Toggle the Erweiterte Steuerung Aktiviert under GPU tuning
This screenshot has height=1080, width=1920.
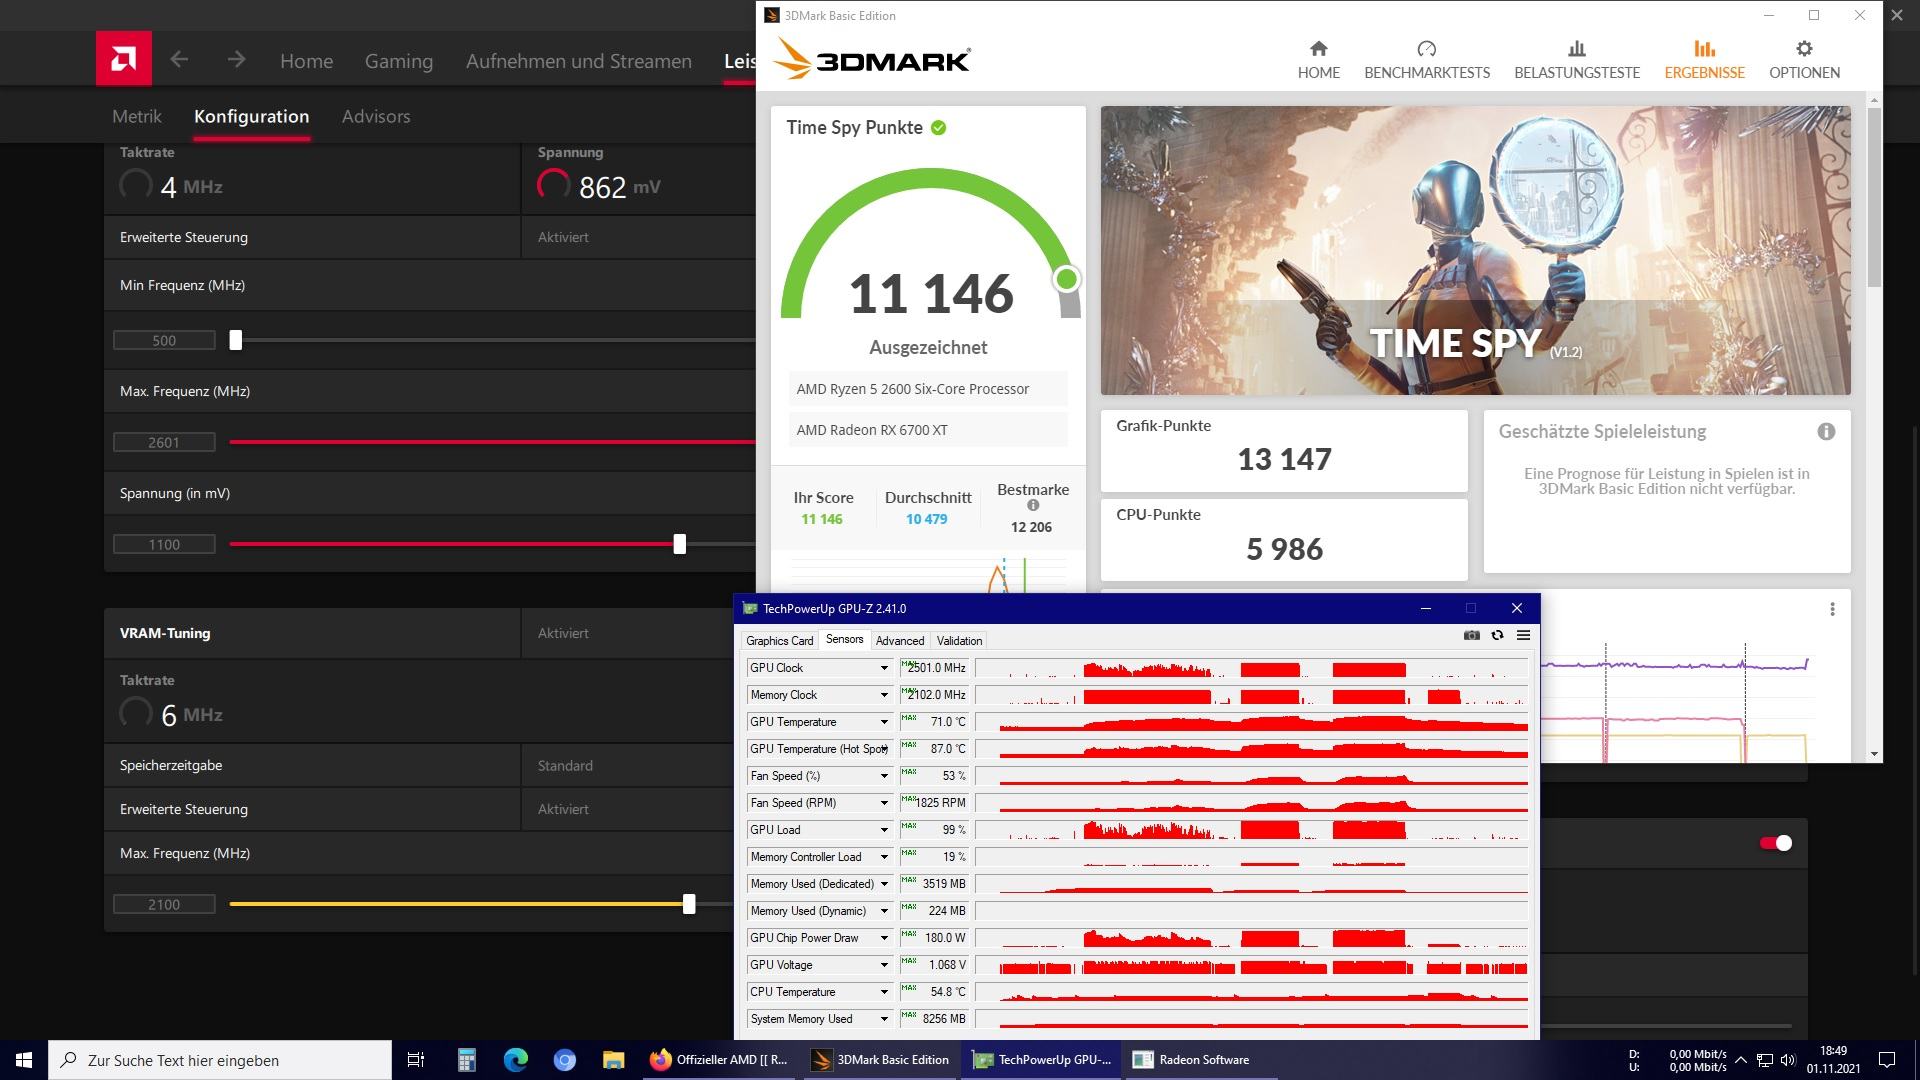click(563, 237)
